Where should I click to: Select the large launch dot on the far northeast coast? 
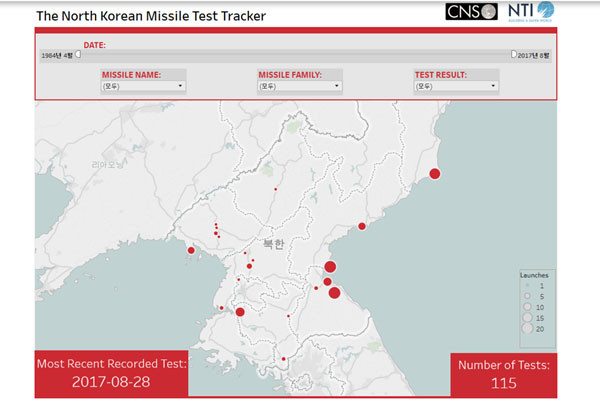pos(435,174)
